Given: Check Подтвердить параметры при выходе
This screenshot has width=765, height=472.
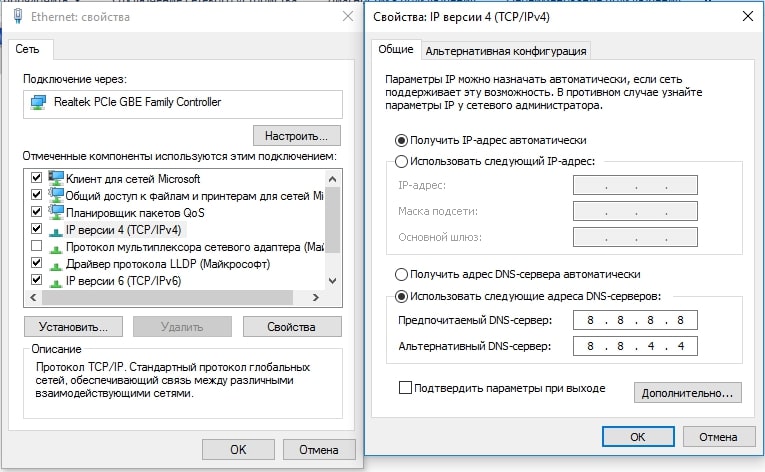Looking at the screenshot, I should coord(405,388).
